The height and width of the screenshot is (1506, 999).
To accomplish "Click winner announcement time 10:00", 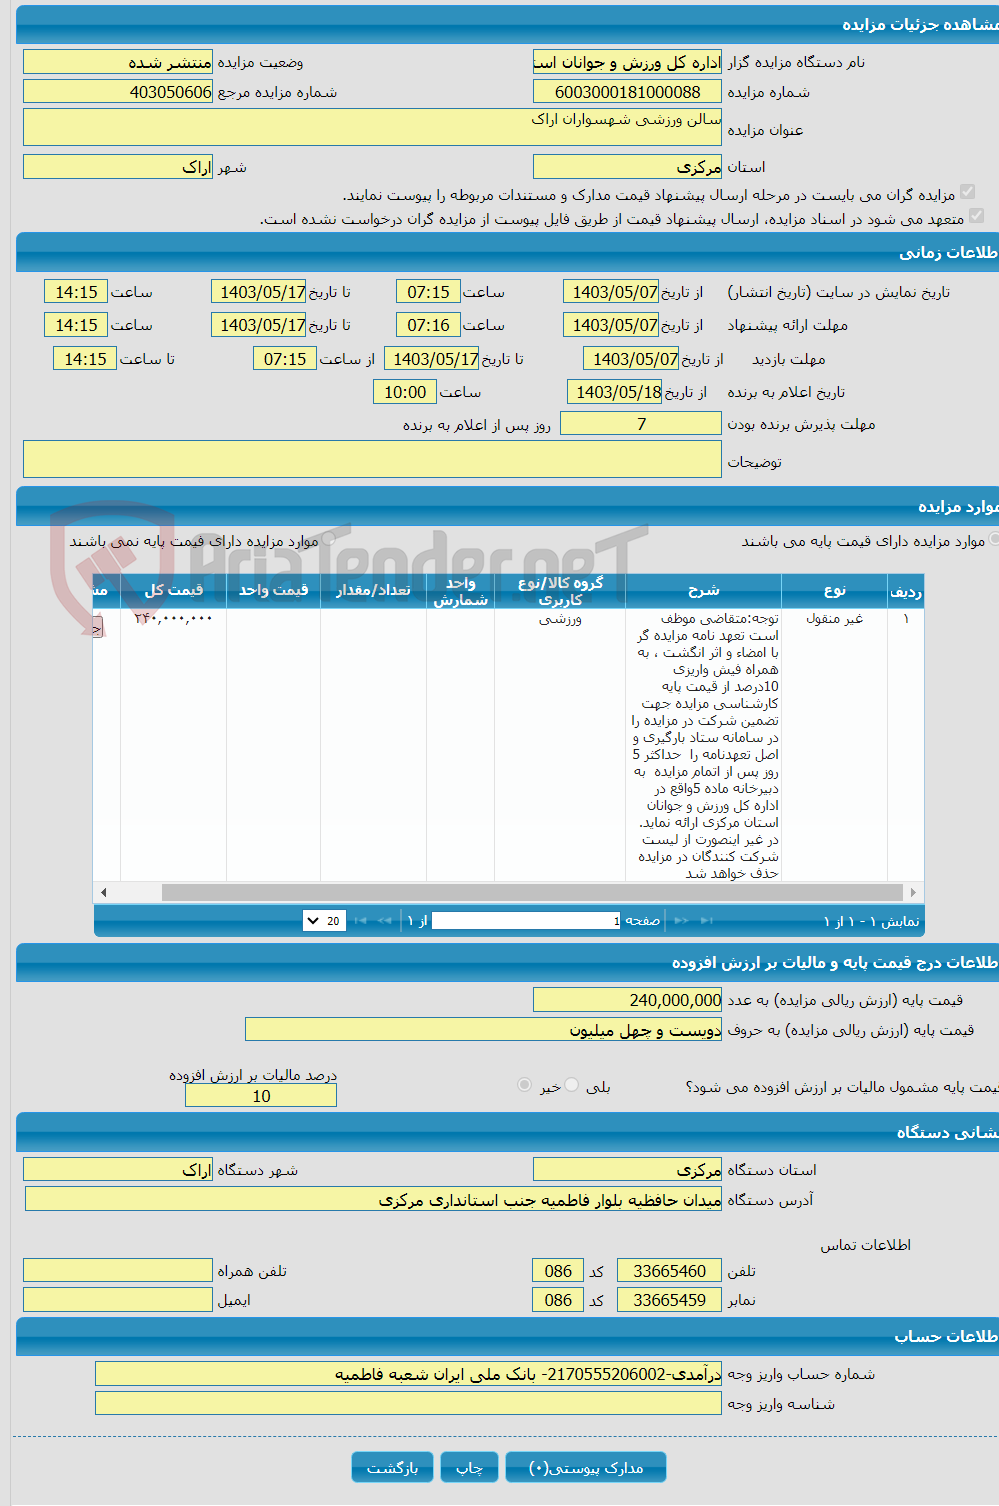I will [405, 392].
